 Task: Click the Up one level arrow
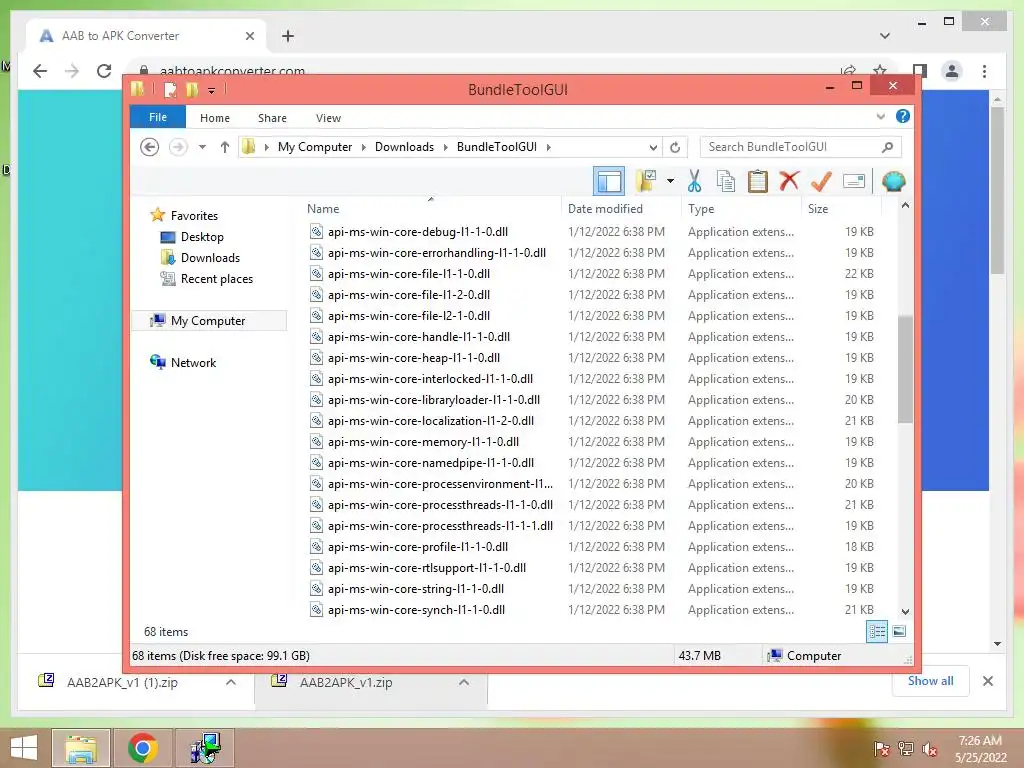pos(225,147)
